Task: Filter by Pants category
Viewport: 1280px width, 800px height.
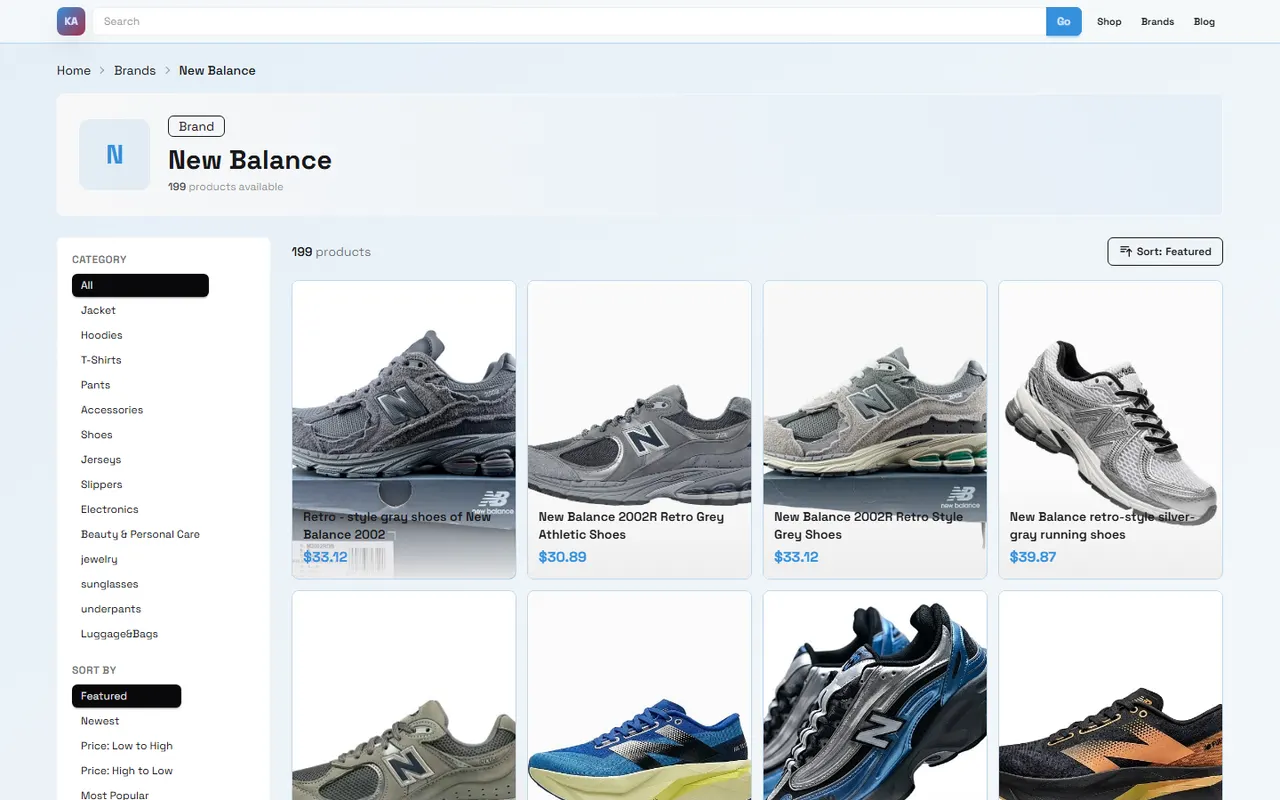Action: [x=96, y=385]
